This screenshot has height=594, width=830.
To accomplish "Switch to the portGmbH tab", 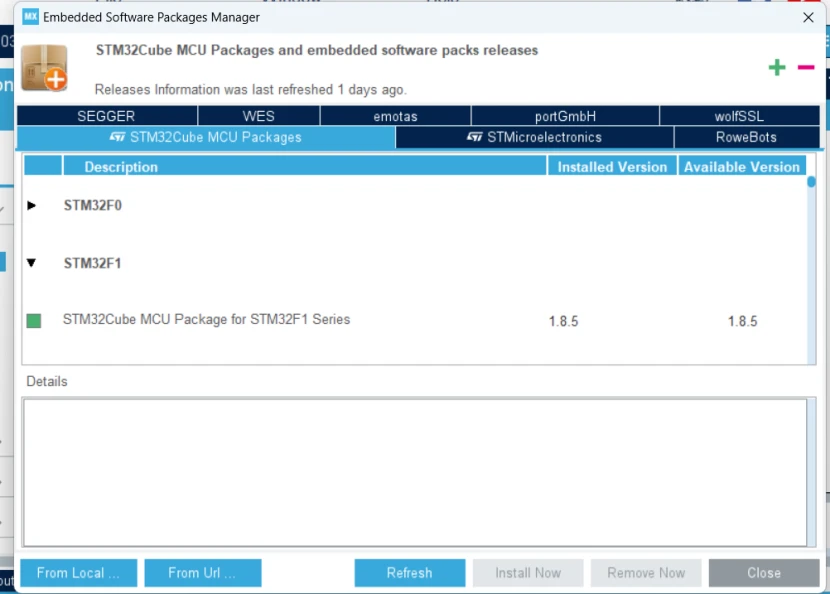I will [x=565, y=116].
